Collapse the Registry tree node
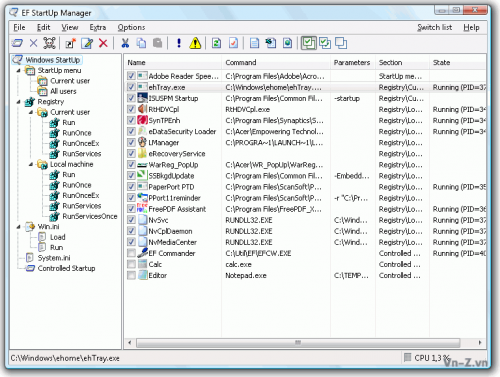The width and height of the screenshot is (500, 377). point(19,102)
